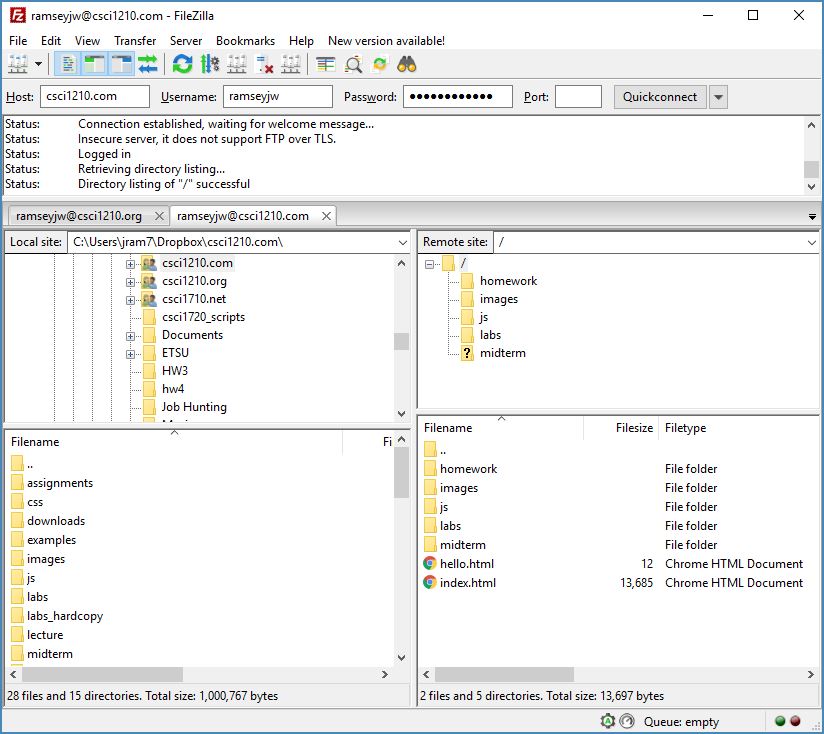This screenshot has width=824, height=734.
Task: Click the encryption icon beside the gauge in status bar
Action: pos(607,721)
